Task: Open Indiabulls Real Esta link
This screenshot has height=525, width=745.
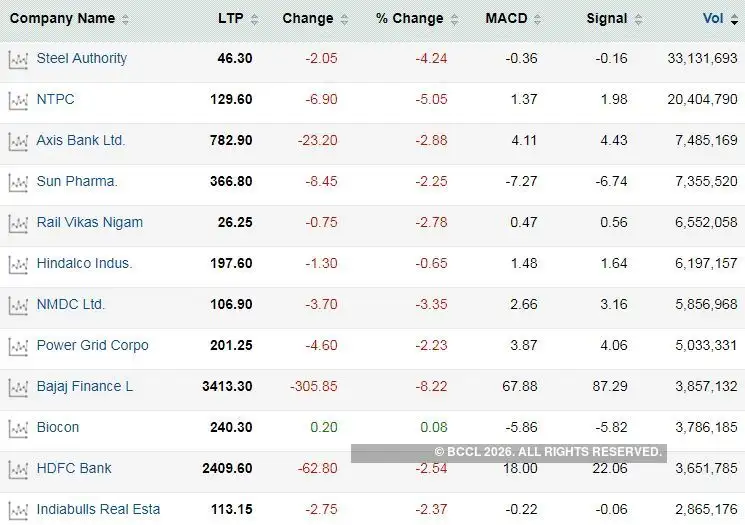Action: click(x=98, y=509)
